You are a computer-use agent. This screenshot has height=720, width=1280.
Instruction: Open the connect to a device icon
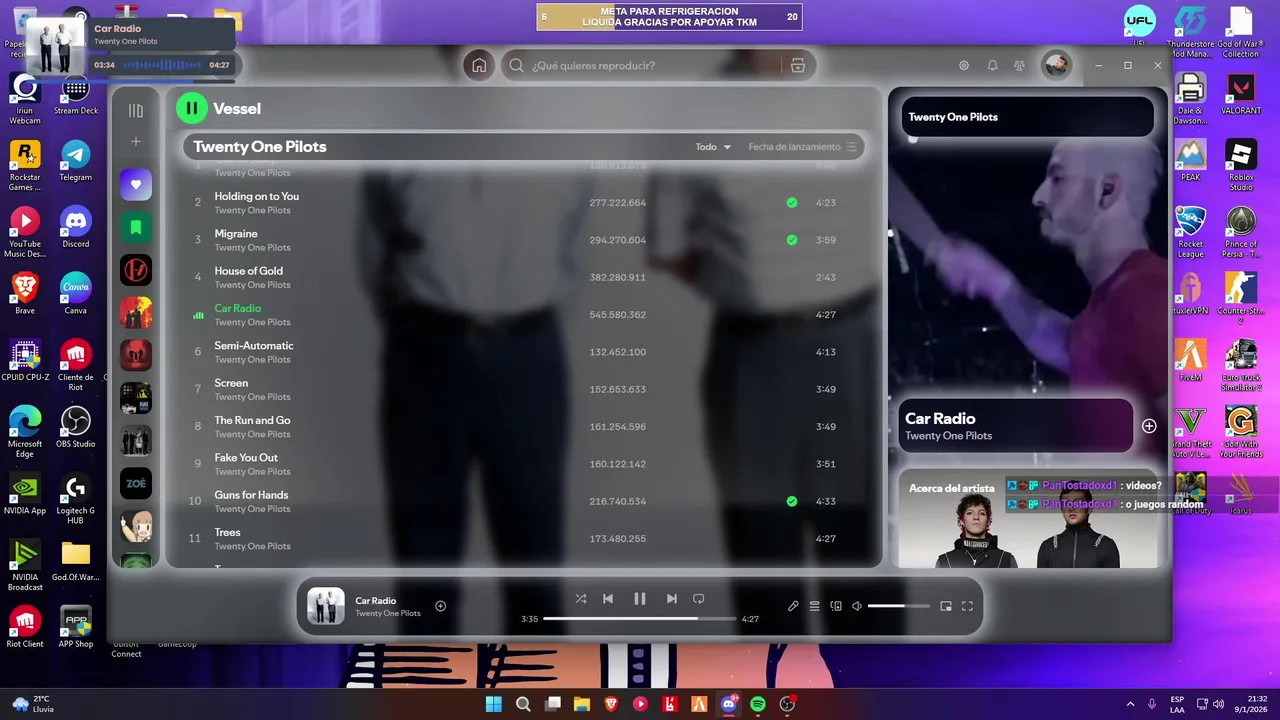point(836,606)
